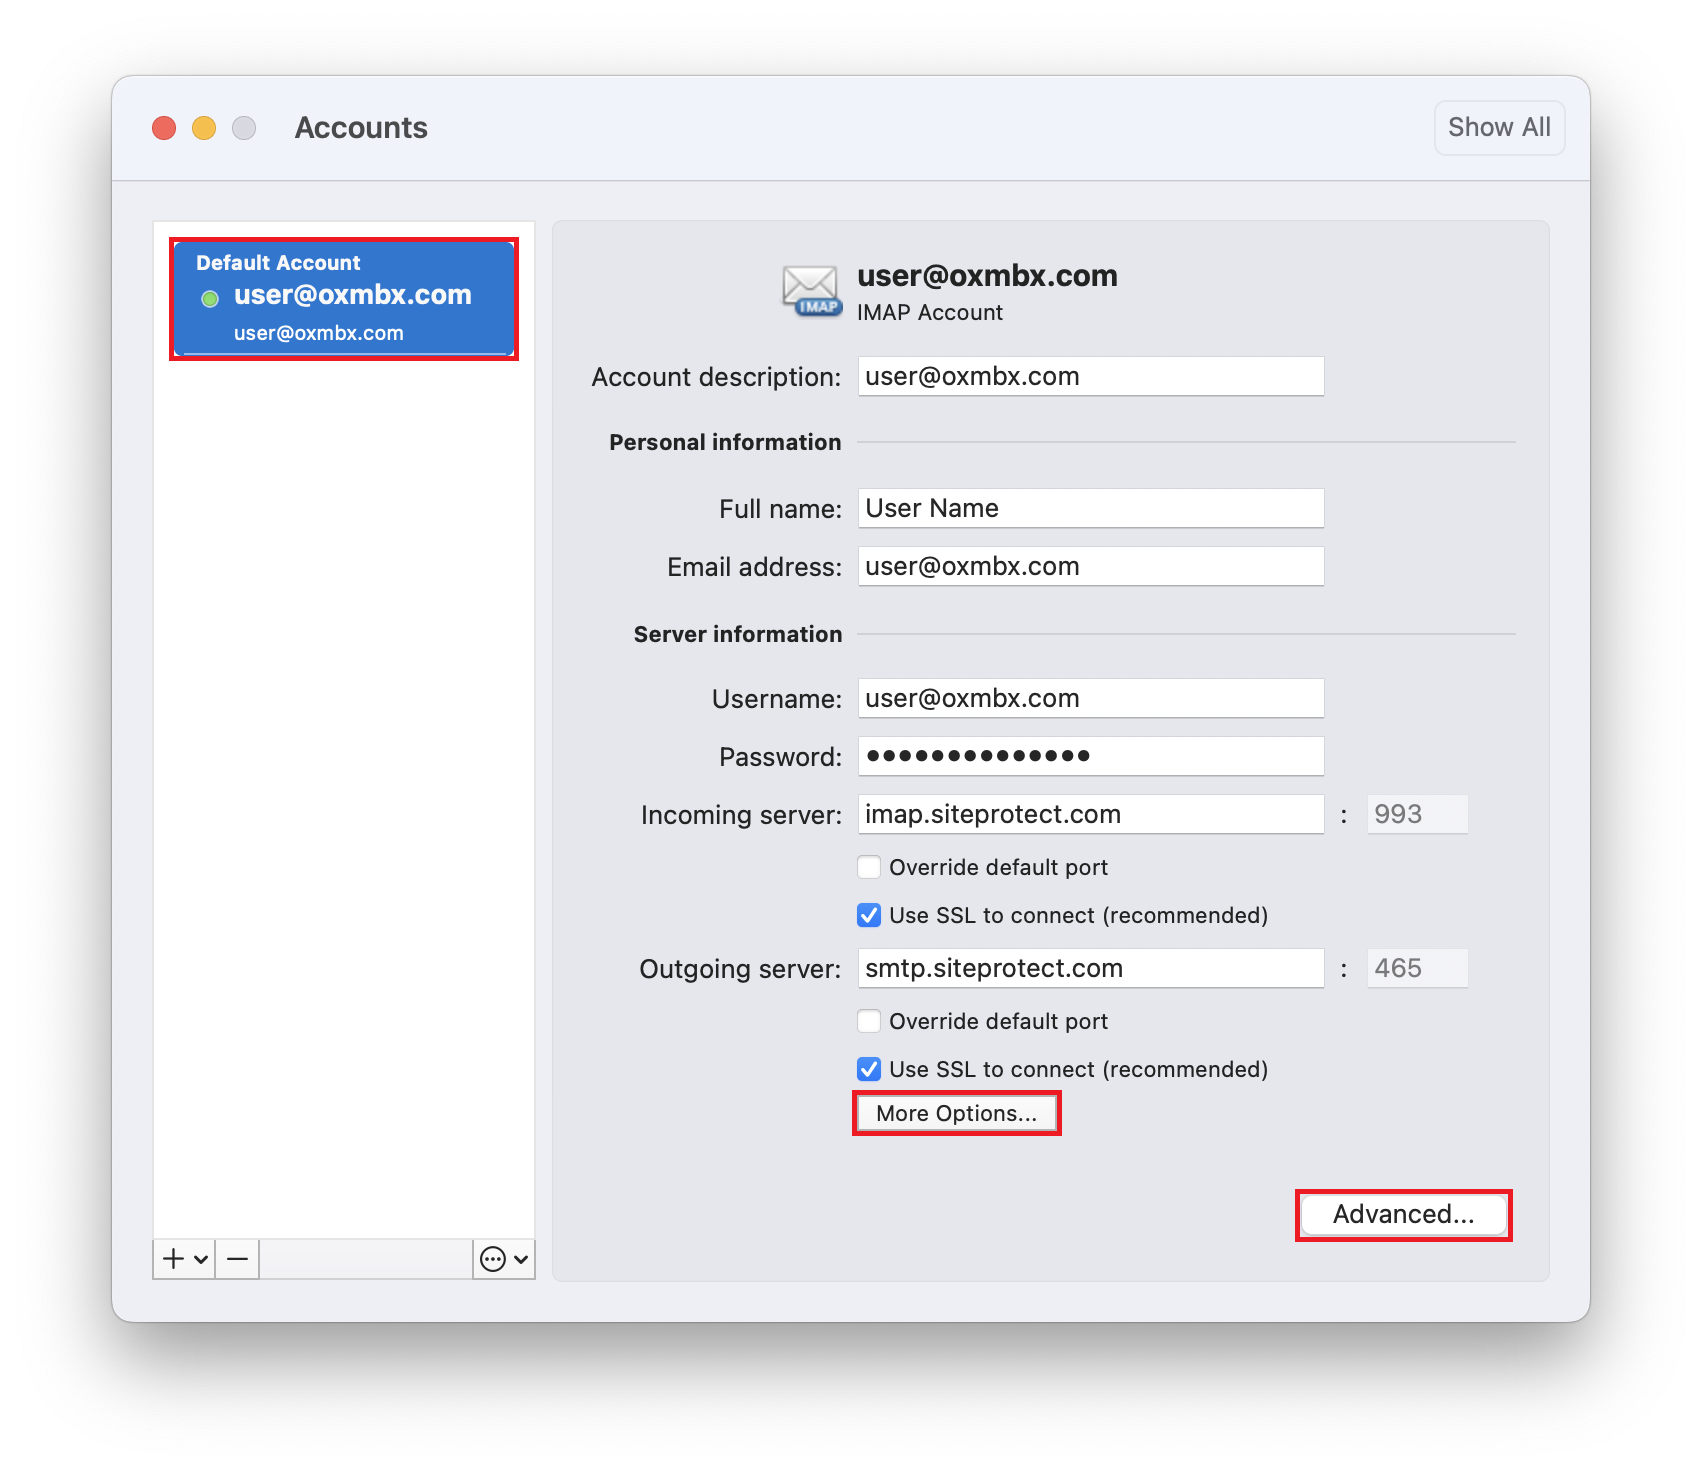1702x1470 pixels.
Task: Click the add account plus icon
Action: pos(174,1258)
